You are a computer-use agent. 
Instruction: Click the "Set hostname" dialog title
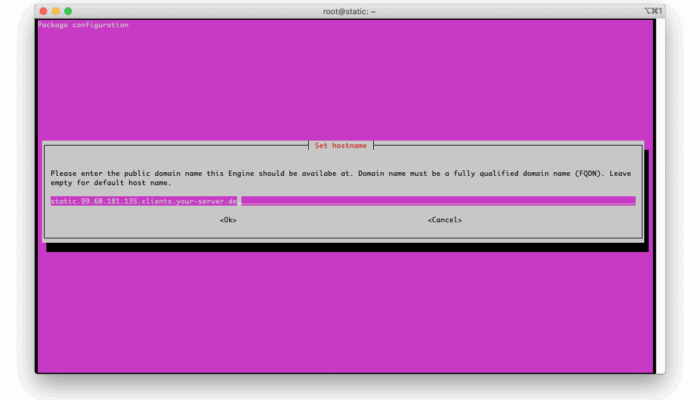click(343, 145)
